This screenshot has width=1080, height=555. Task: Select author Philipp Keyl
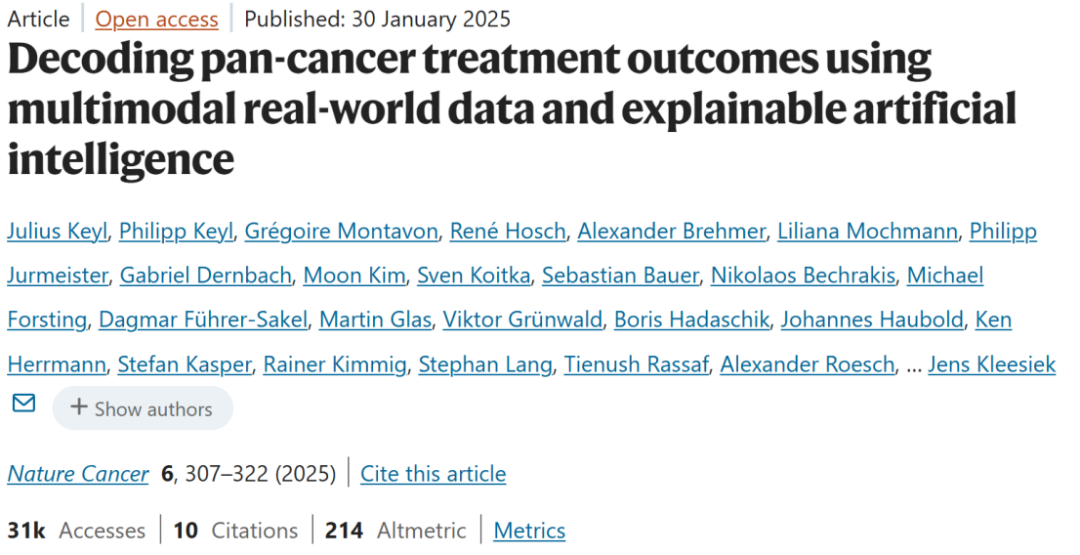[x=176, y=231]
